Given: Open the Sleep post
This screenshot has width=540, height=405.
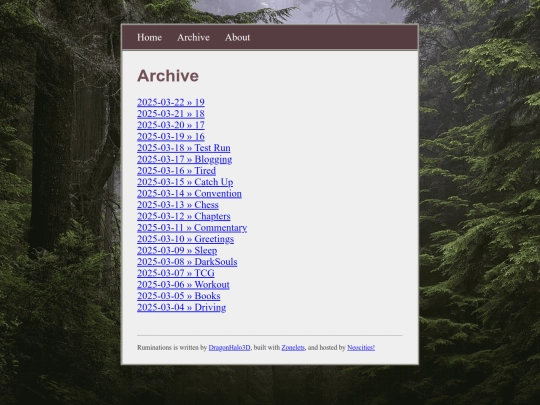Looking at the screenshot, I should pyautogui.click(x=177, y=250).
